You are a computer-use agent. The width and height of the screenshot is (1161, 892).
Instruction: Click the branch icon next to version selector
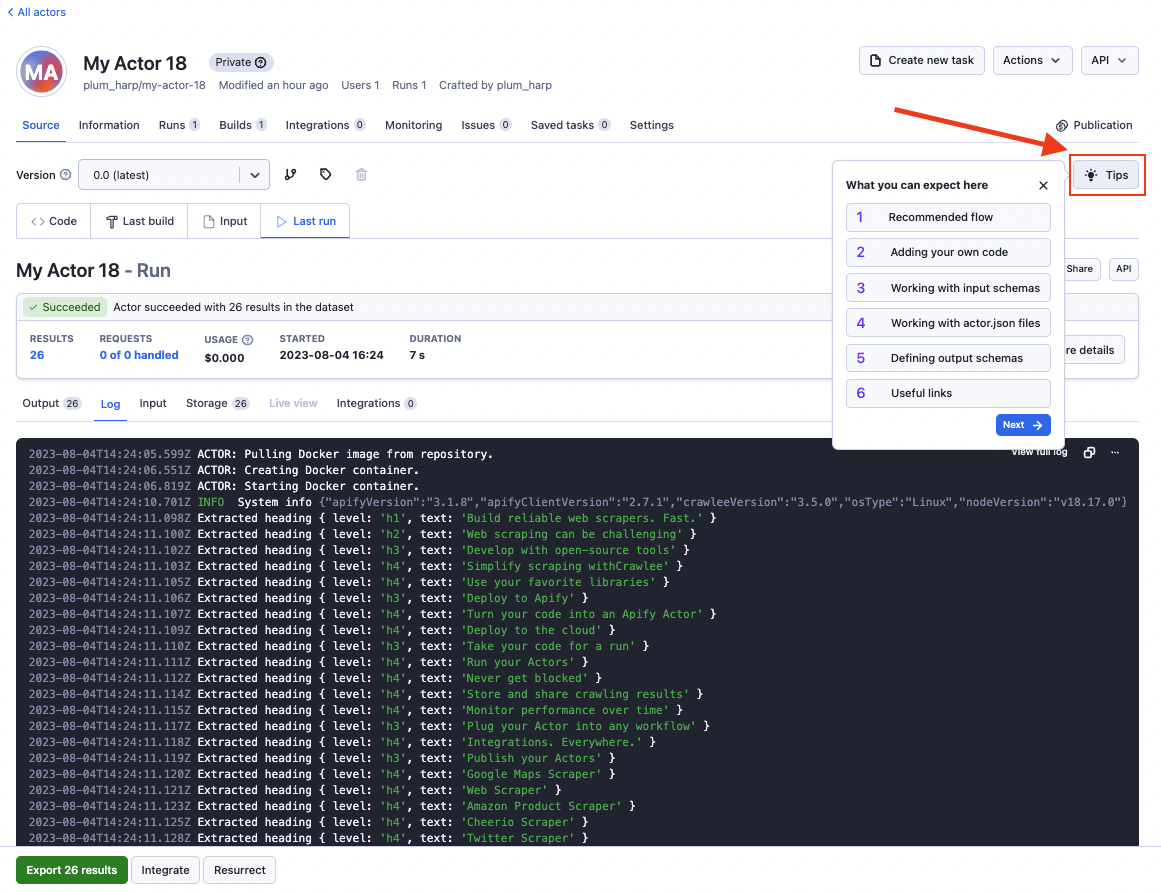[290, 175]
